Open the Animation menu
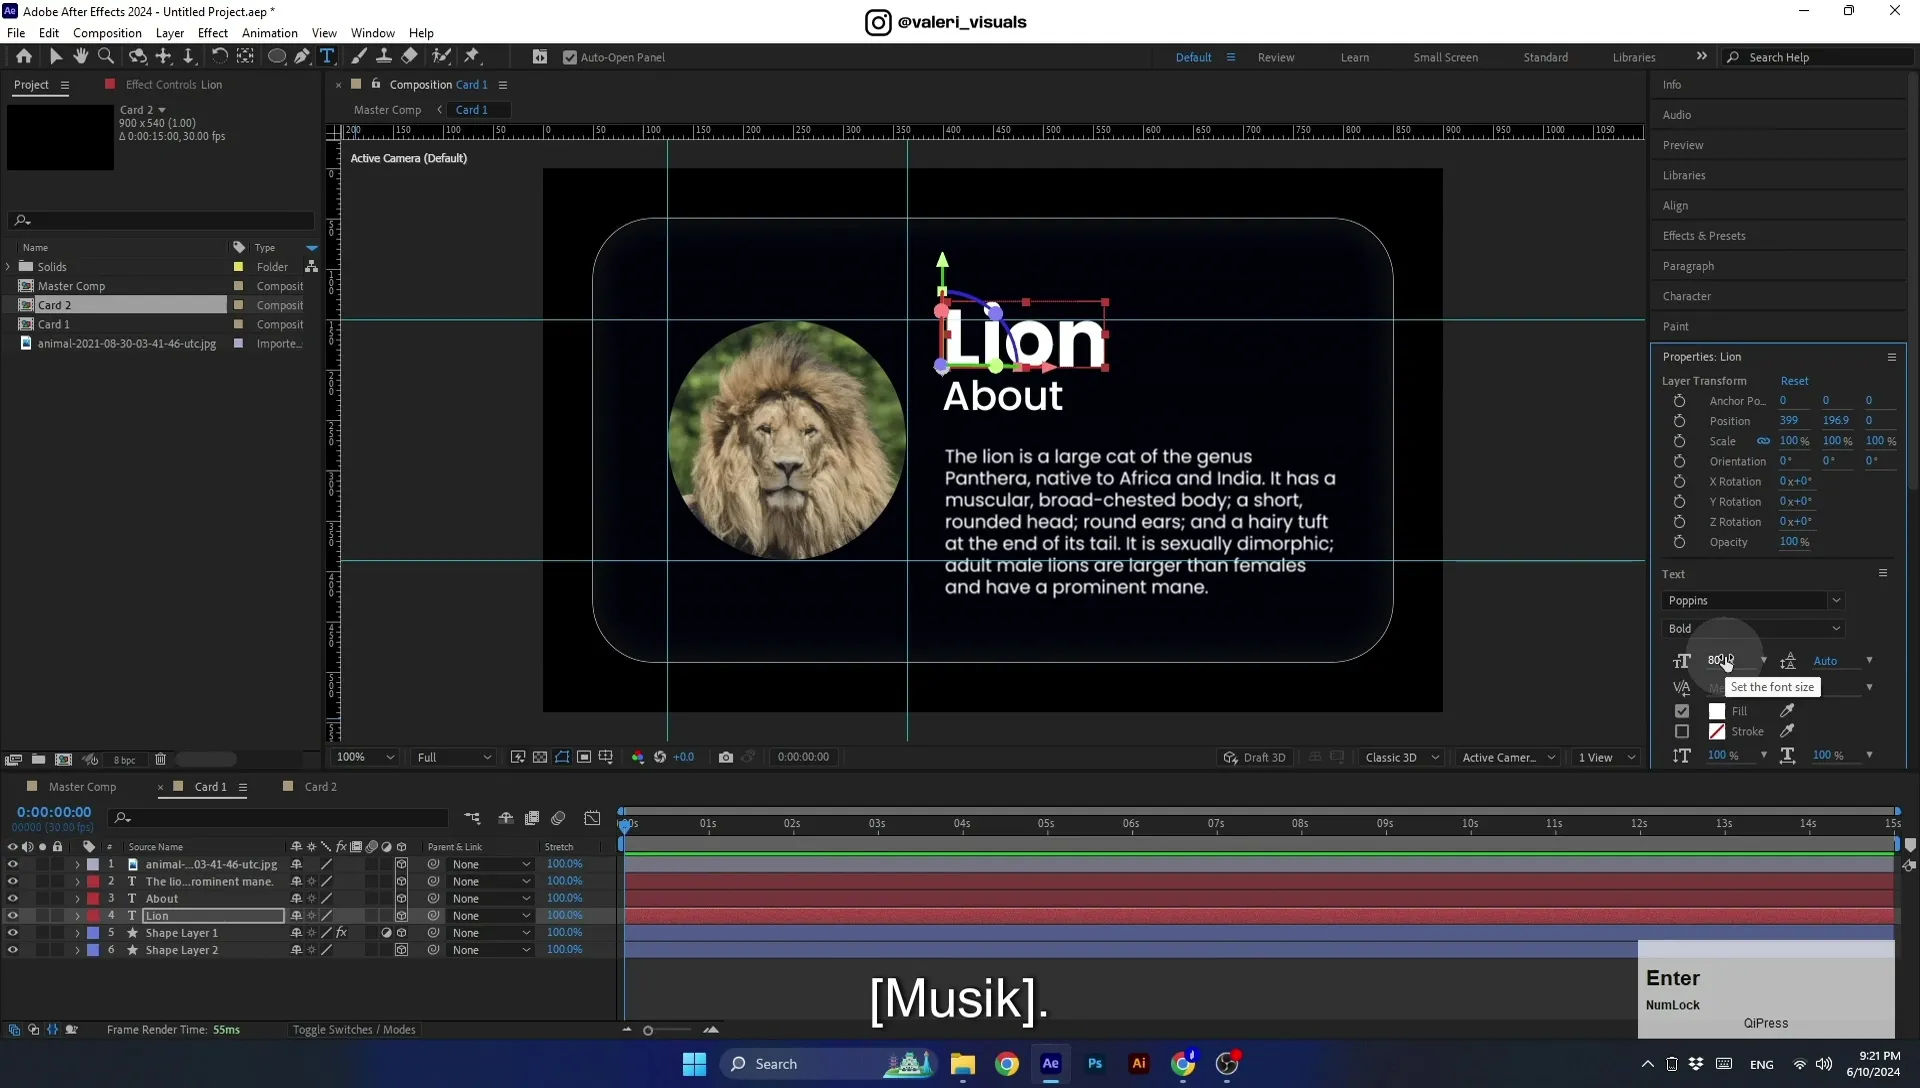The width and height of the screenshot is (1920, 1088). point(269,33)
